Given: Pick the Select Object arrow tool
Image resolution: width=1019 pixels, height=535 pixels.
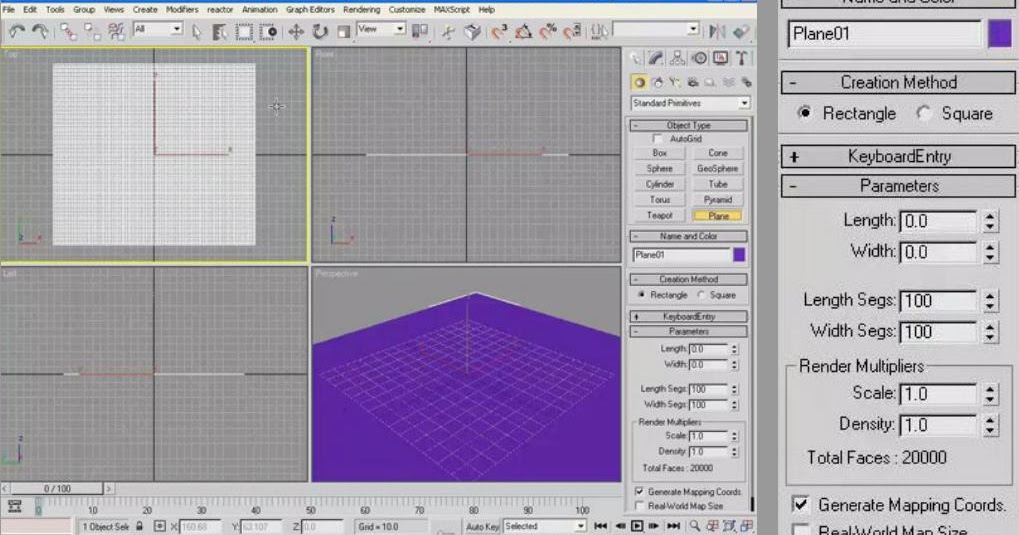Looking at the screenshot, I should tap(197, 31).
